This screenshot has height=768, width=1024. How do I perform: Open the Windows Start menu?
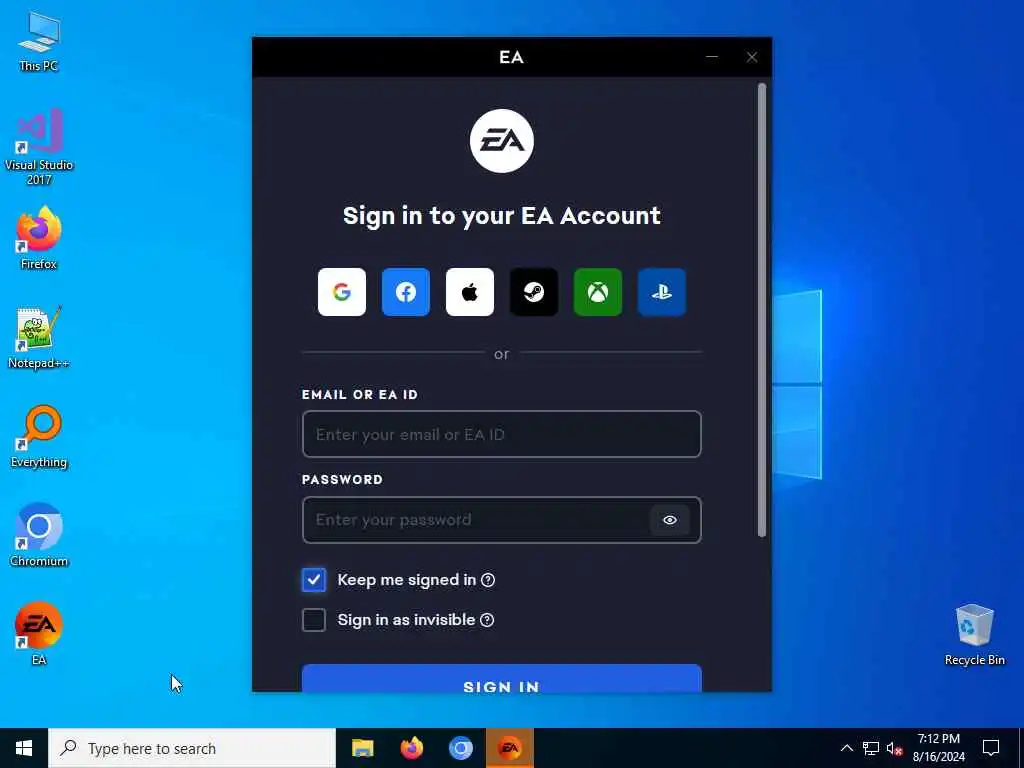(24, 748)
